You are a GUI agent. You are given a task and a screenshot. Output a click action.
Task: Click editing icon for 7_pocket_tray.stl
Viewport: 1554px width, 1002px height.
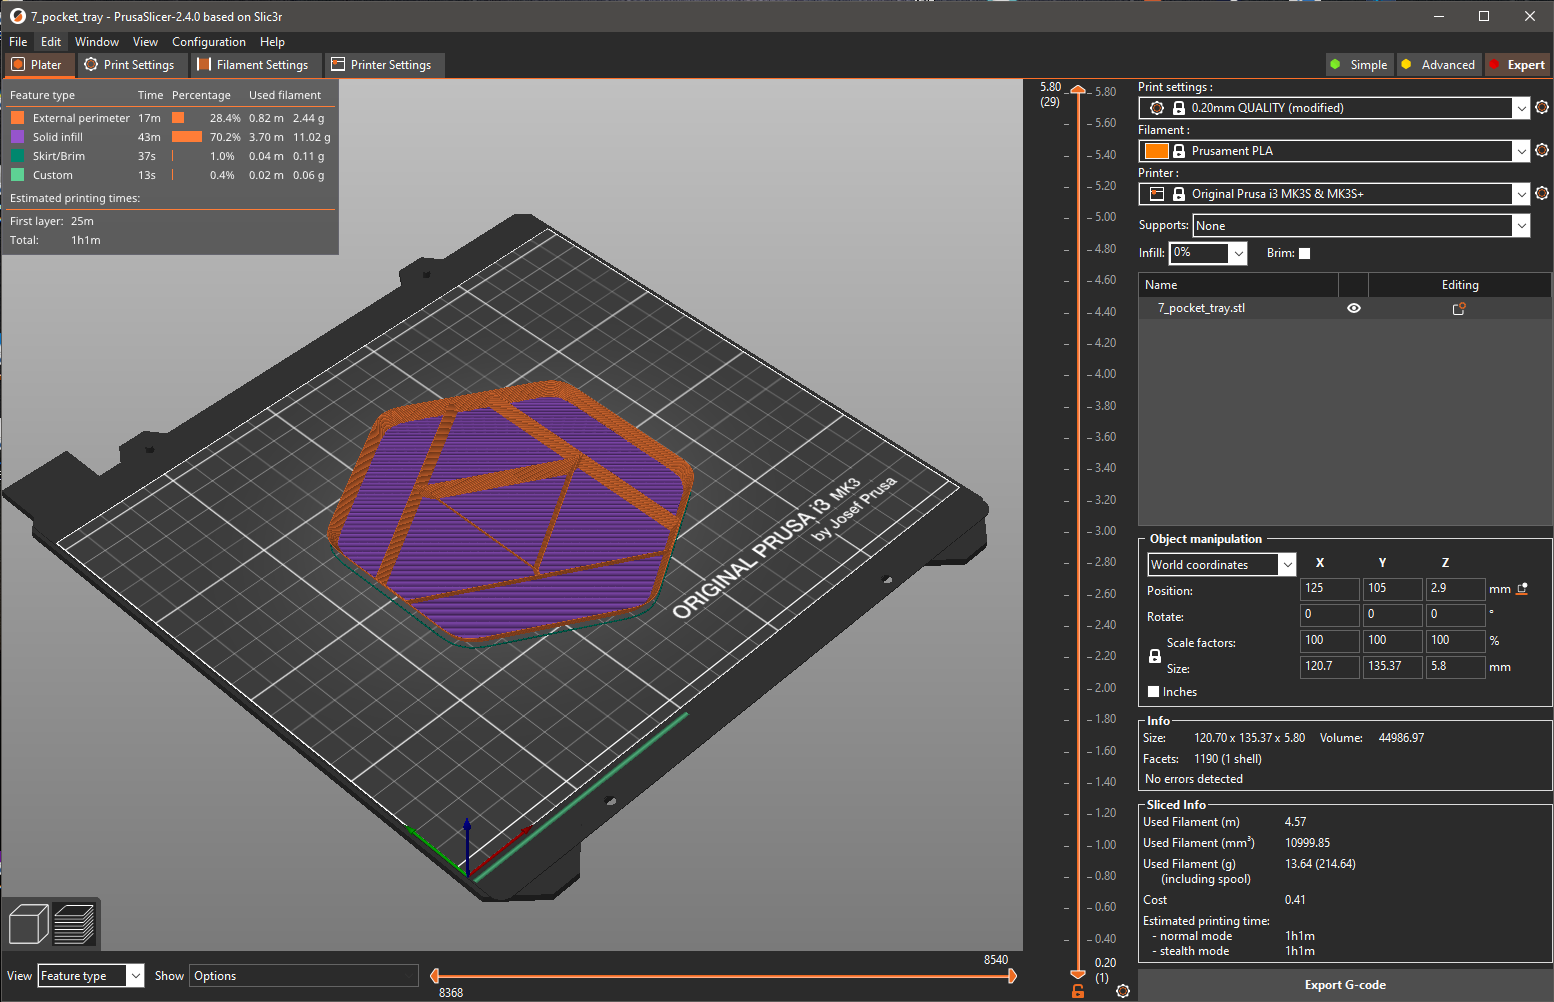coord(1459,309)
